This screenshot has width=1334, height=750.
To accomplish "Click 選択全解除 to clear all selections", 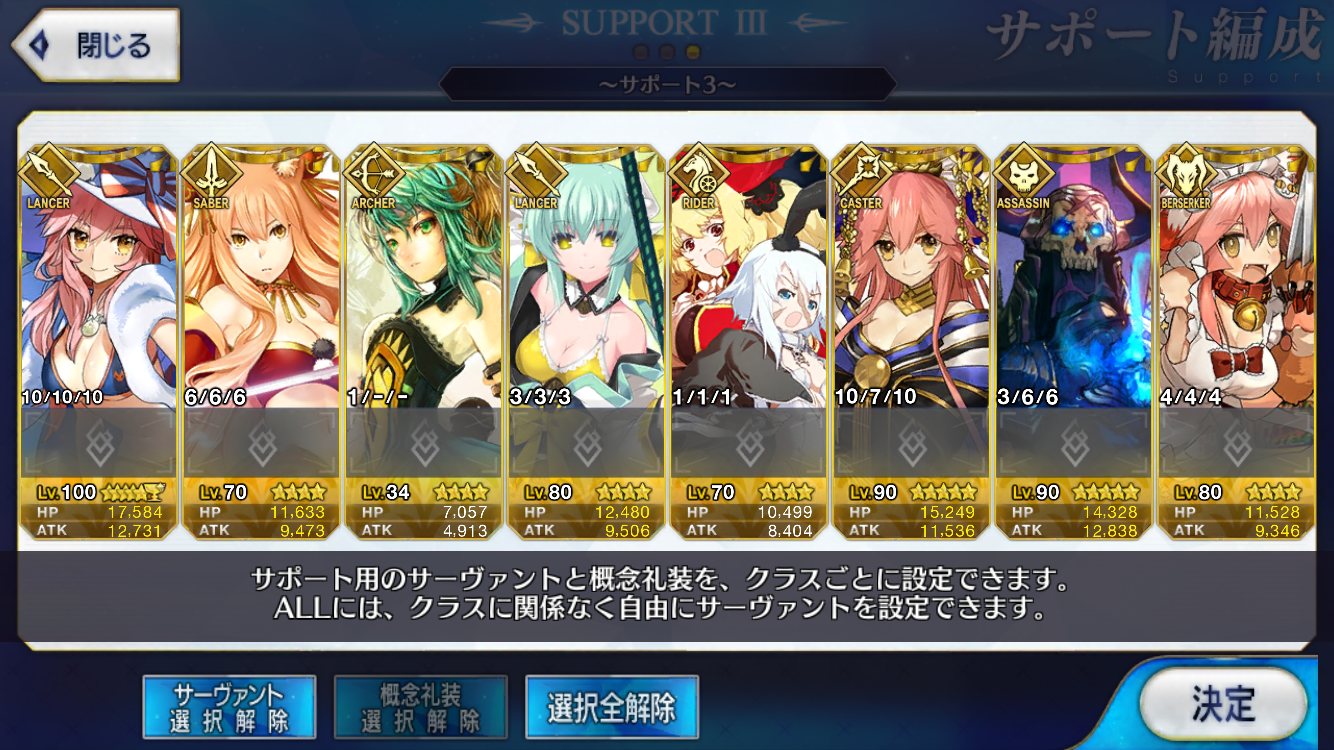I will point(611,707).
